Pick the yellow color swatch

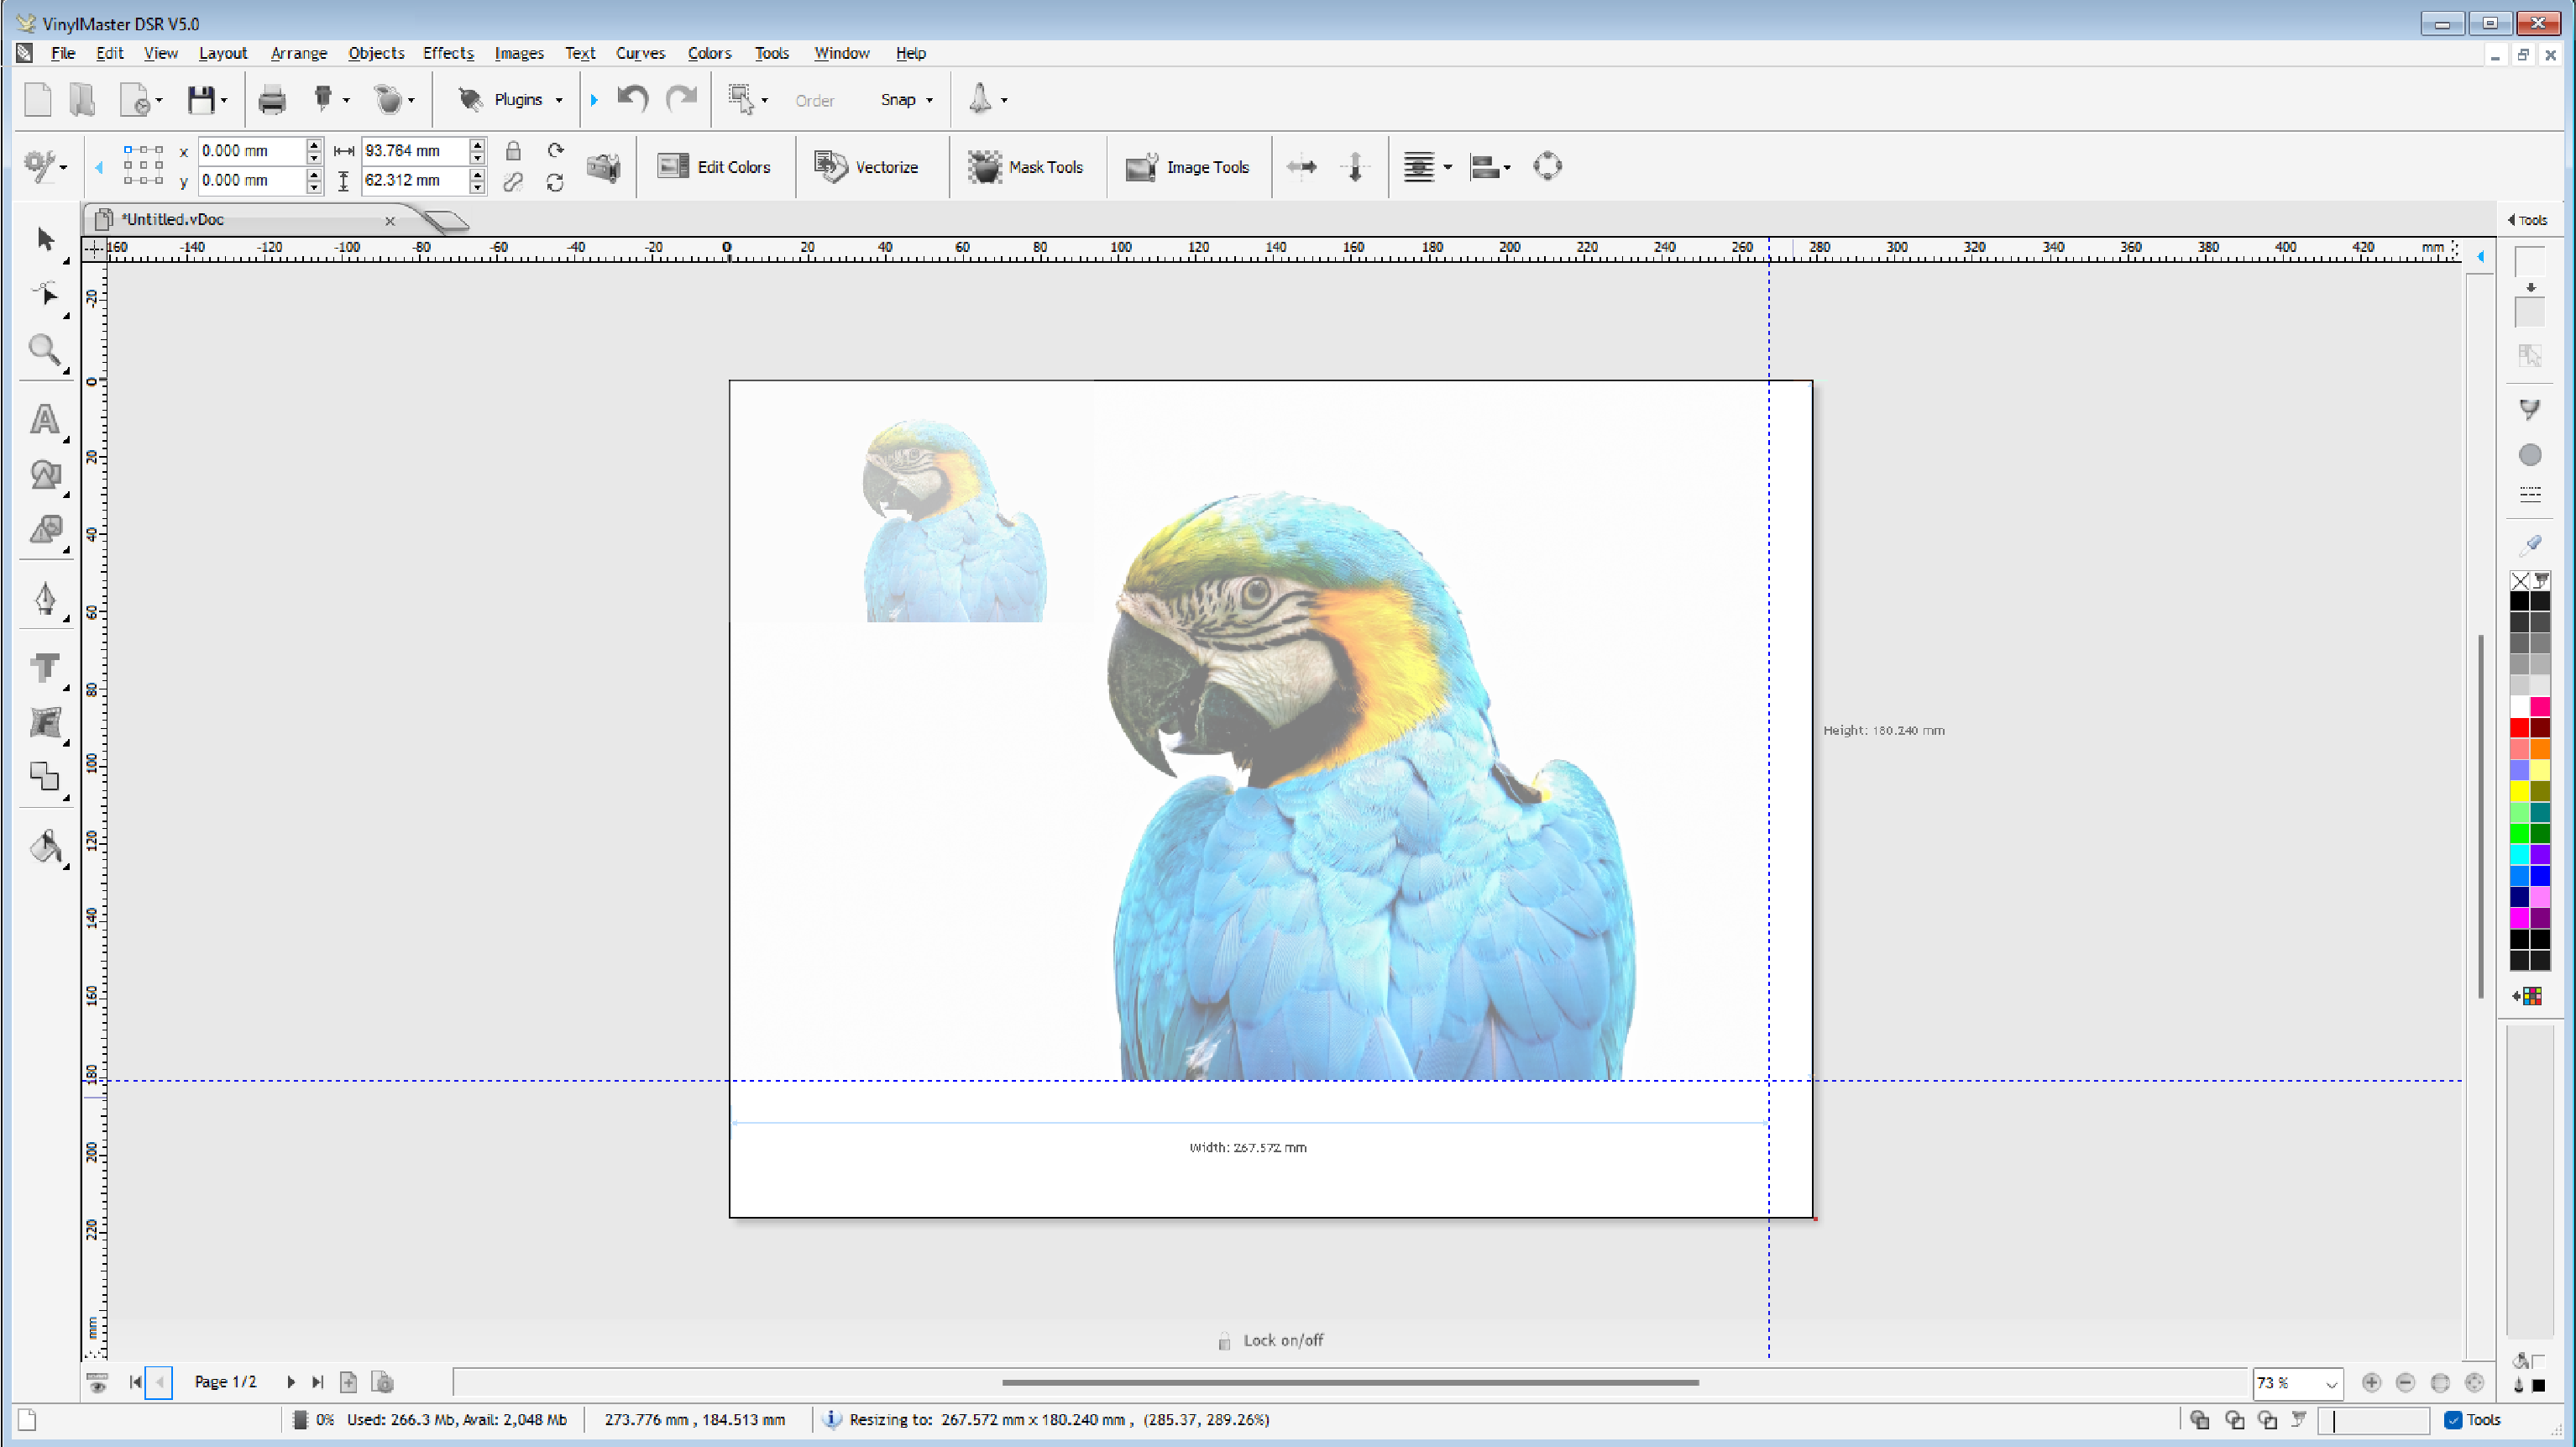click(x=2520, y=791)
